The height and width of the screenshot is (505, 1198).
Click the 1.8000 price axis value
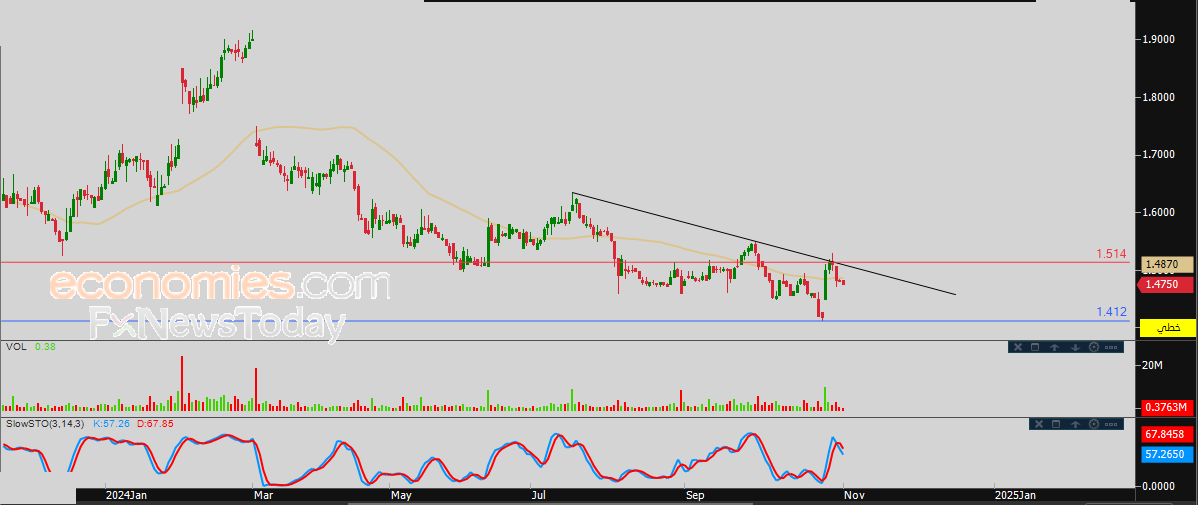click(x=1158, y=97)
